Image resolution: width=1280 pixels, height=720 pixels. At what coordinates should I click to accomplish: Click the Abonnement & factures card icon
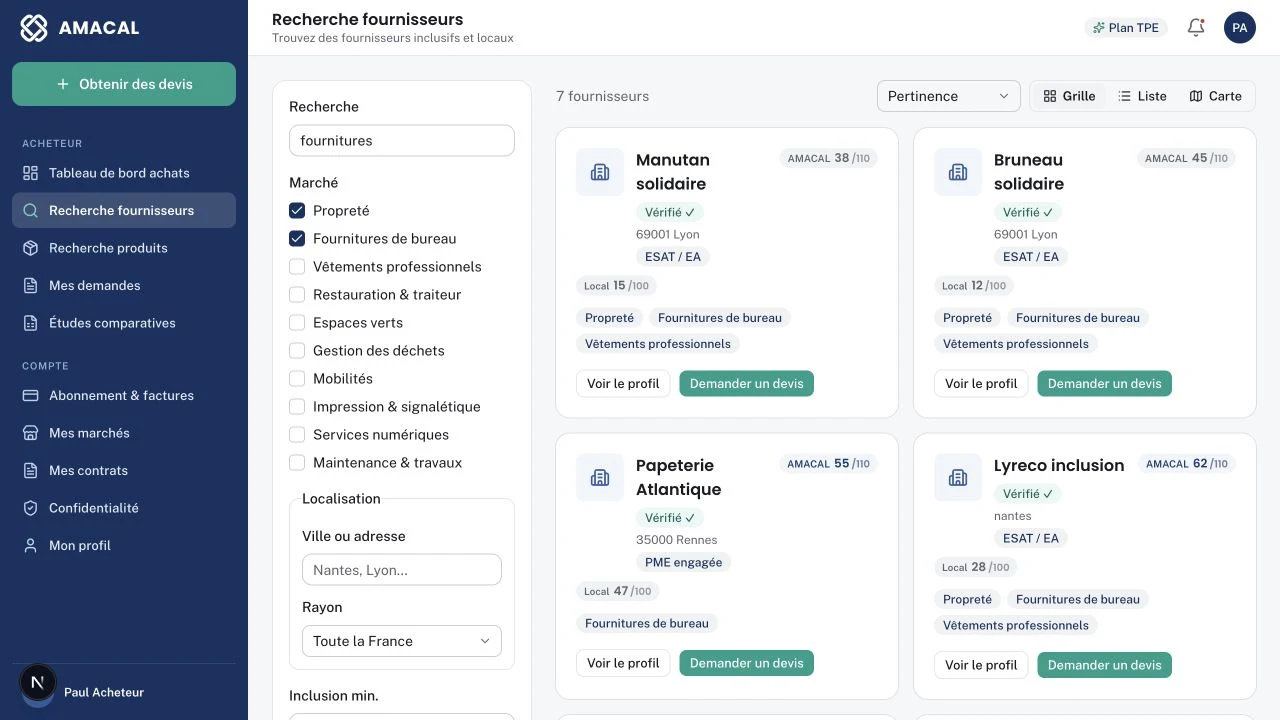click(x=31, y=396)
